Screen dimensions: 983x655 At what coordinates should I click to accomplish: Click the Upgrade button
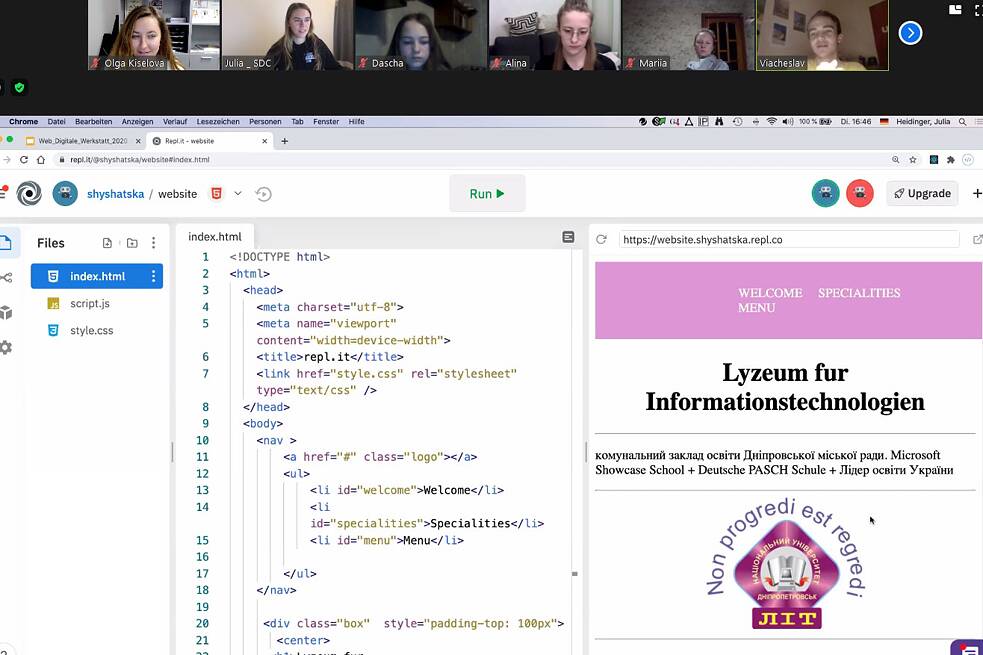pyautogui.click(x=922, y=194)
